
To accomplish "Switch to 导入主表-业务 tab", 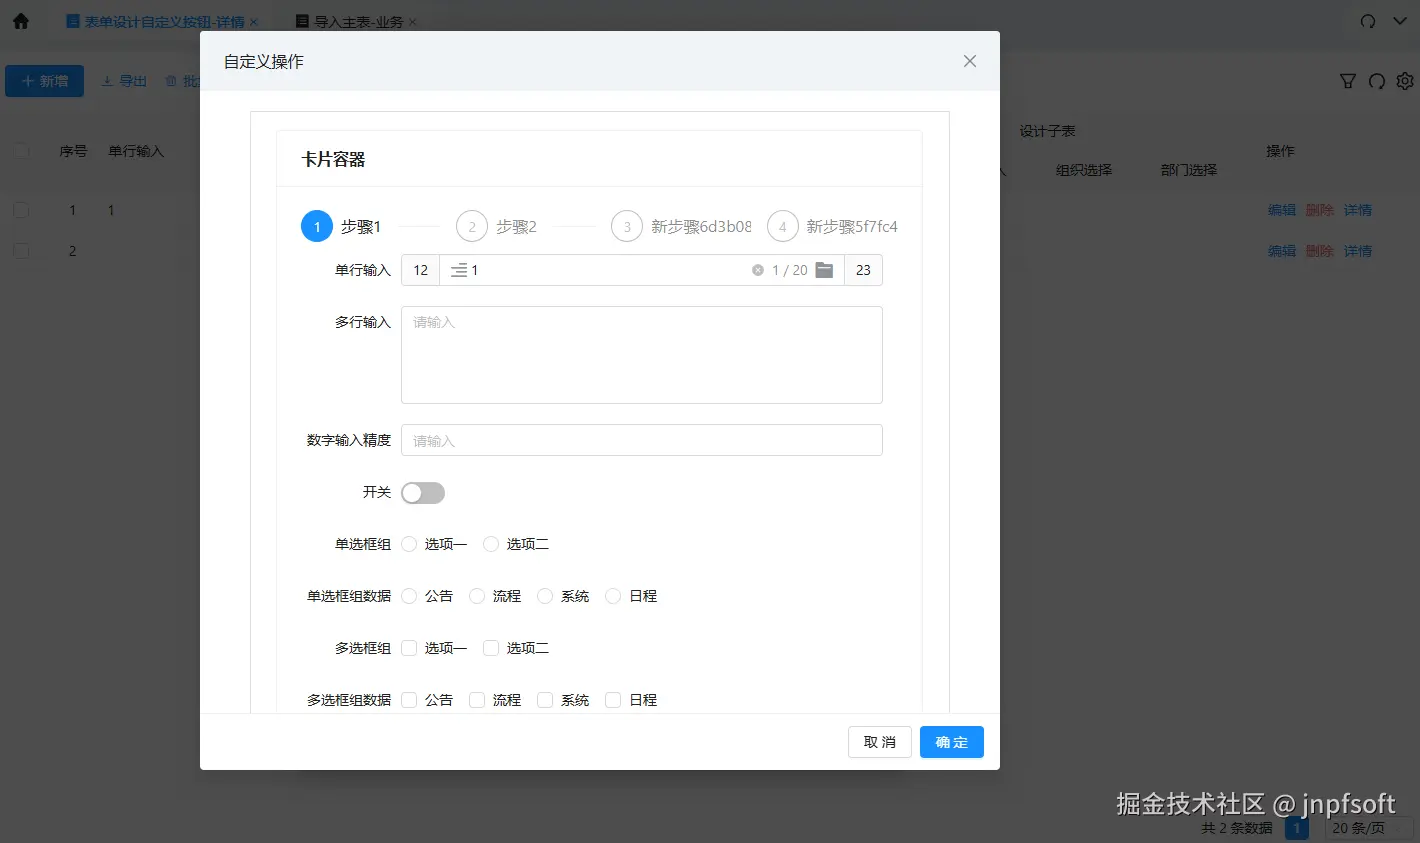I will (x=349, y=22).
